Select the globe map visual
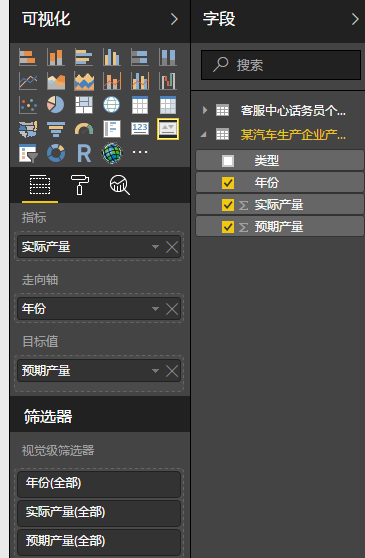This screenshot has height=558, width=365. pos(112,105)
